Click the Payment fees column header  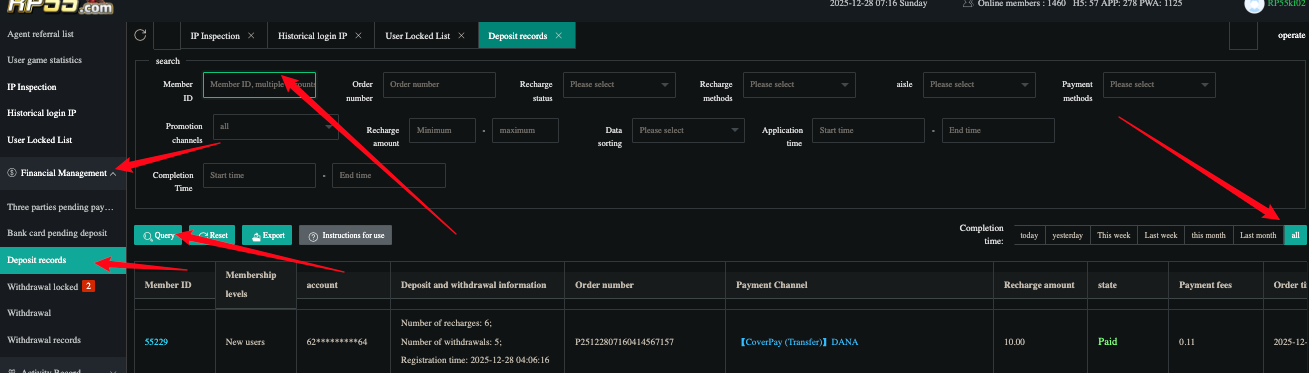pyautogui.click(x=1205, y=285)
